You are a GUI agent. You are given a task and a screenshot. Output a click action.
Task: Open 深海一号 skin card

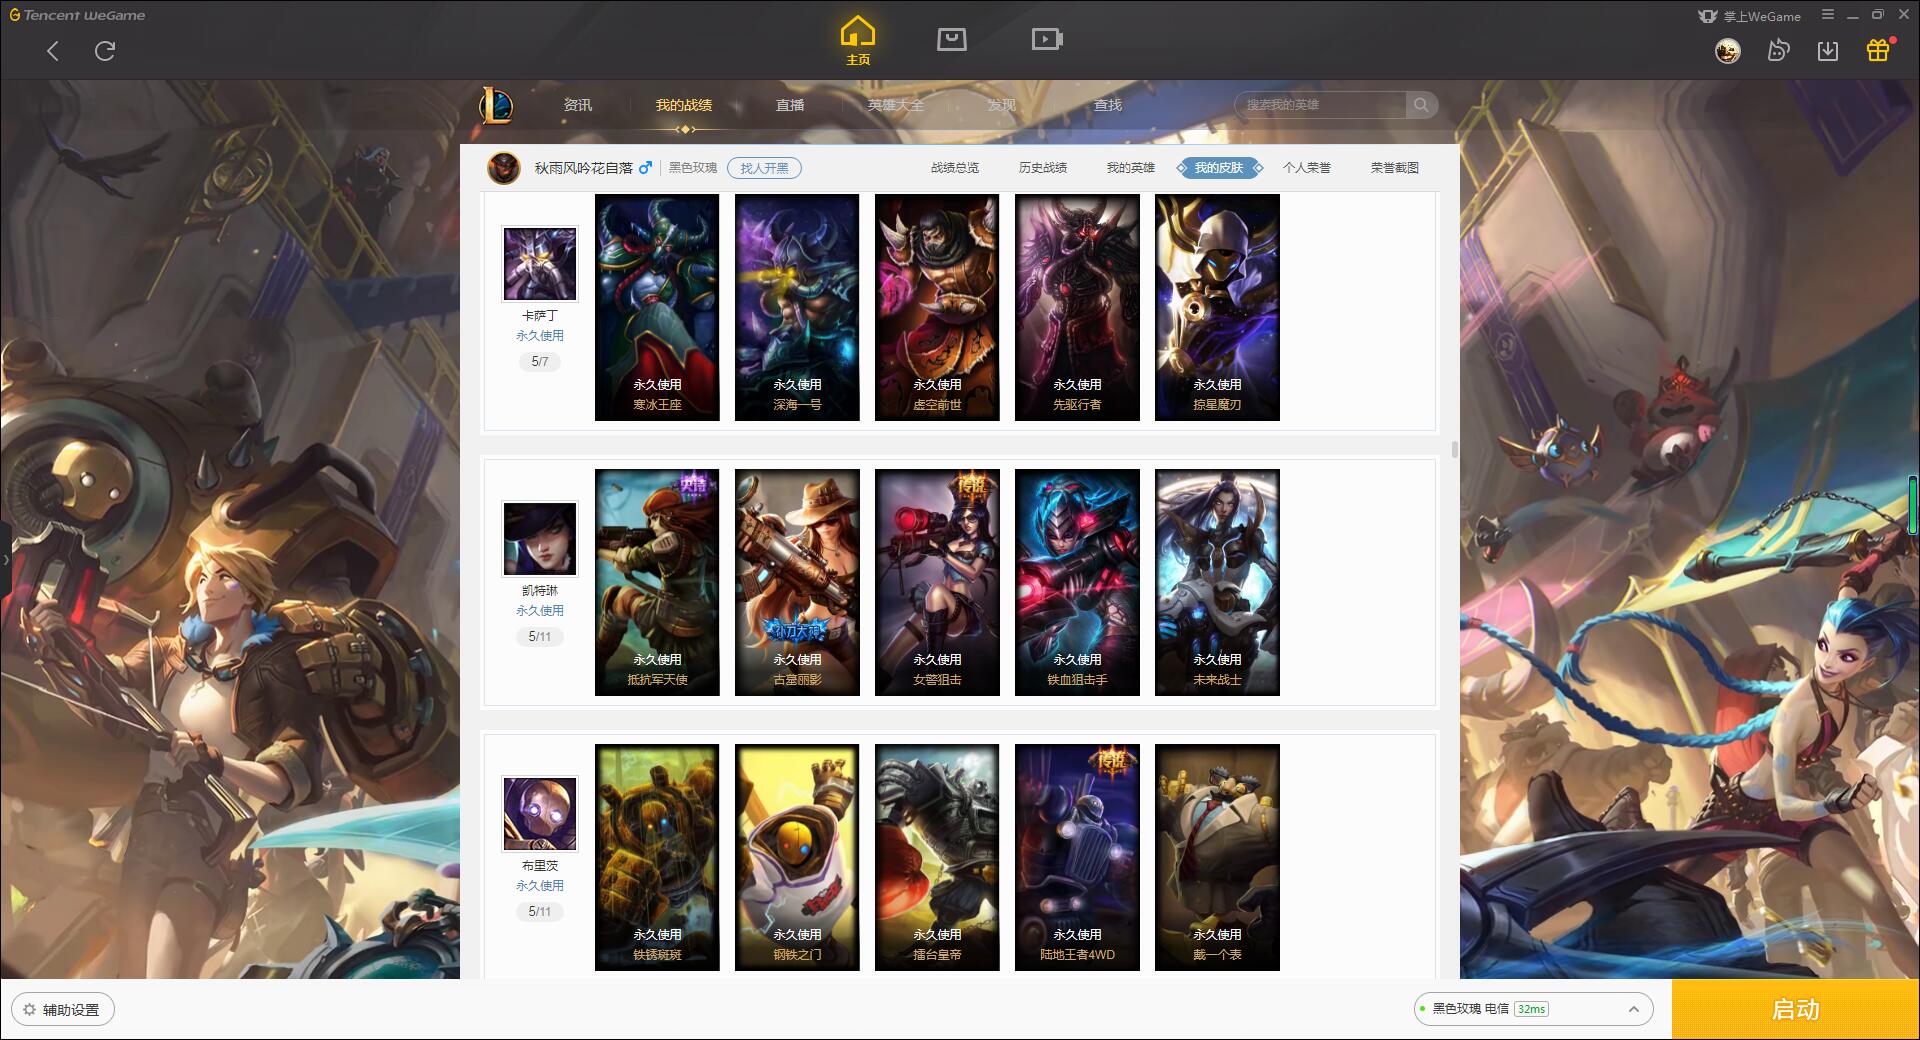[x=797, y=307]
